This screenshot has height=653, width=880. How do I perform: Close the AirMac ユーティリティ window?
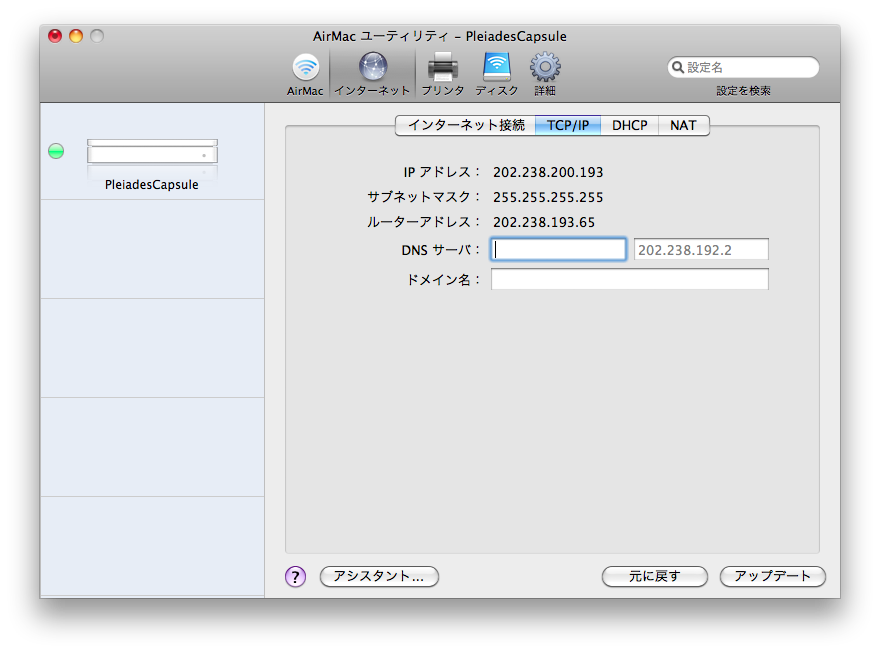coord(54,36)
